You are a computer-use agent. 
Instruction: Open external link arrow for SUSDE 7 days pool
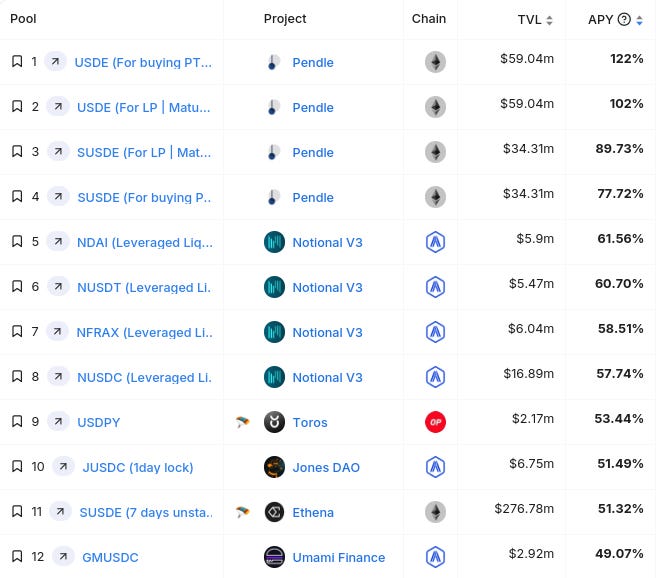pyautogui.click(x=60, y=511)
